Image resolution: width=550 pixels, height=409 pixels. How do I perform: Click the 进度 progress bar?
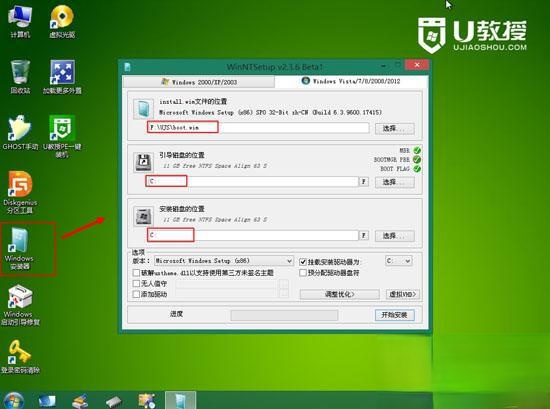[x=284, y=315]
